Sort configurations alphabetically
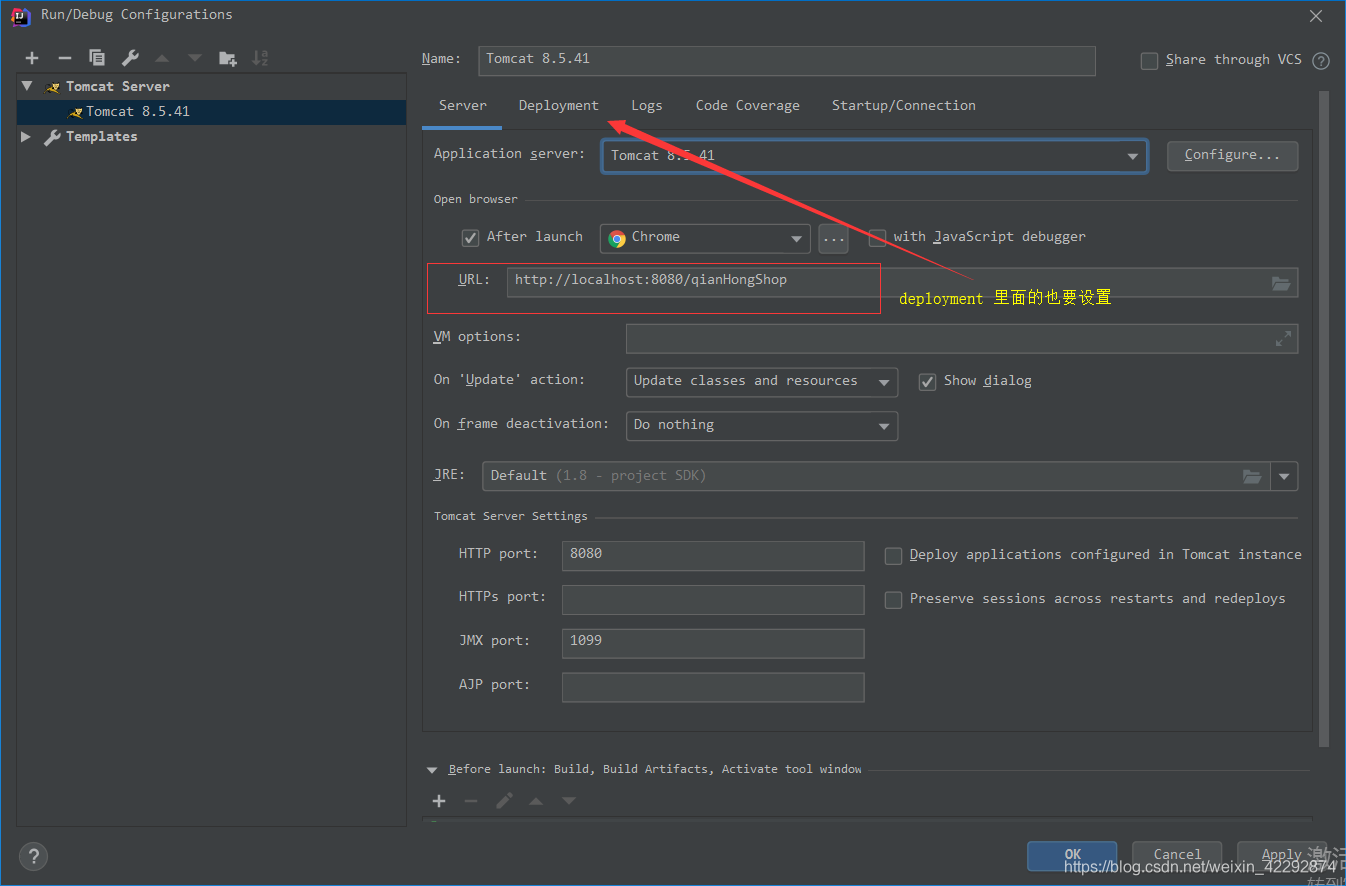Image resolution: width=1346 pixels, height=886 pixels. coord(260,58)
